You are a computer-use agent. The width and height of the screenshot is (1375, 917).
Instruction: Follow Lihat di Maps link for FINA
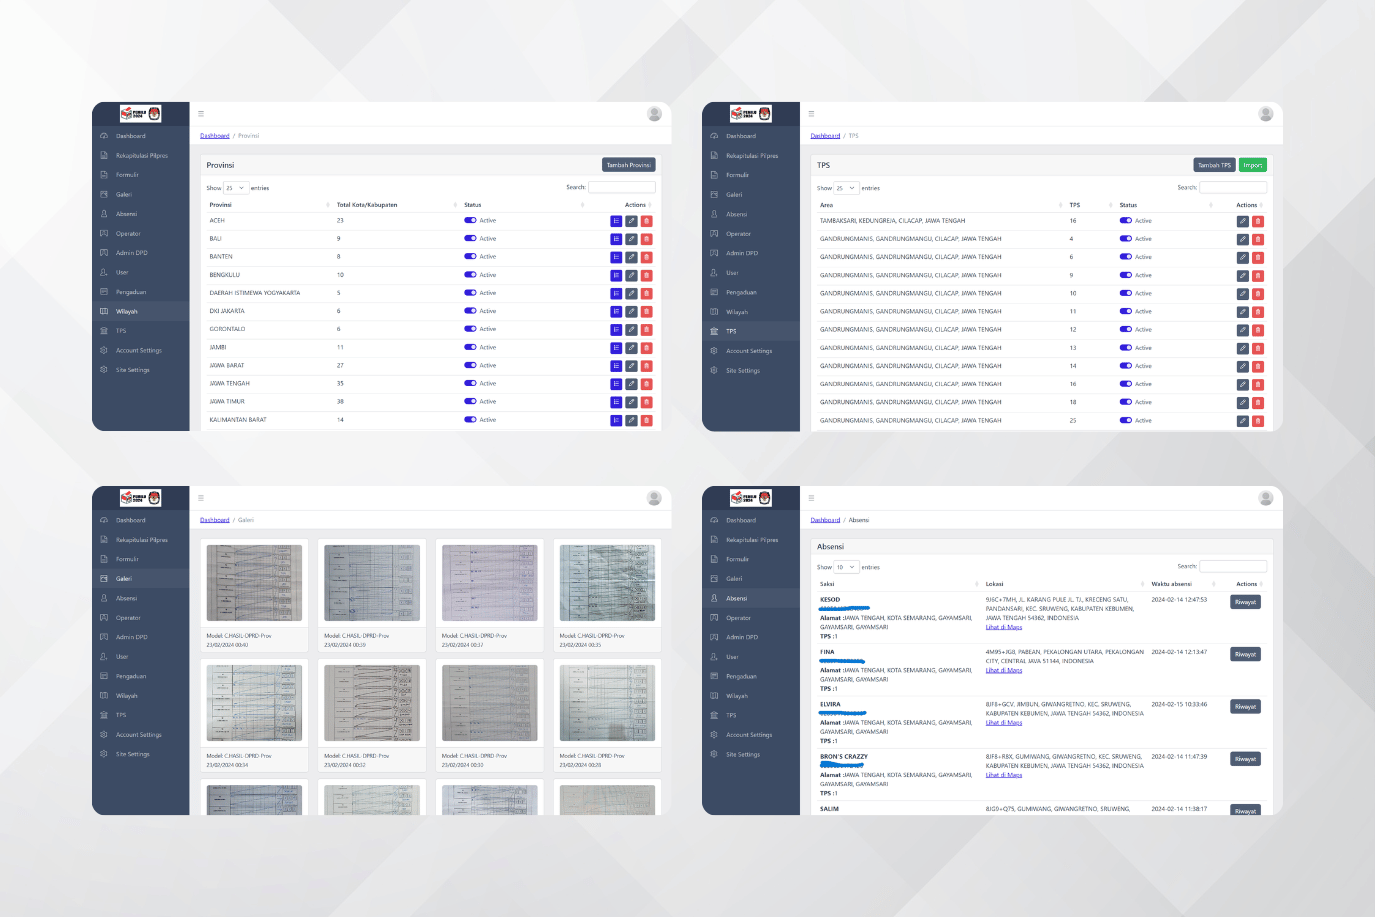(x=1004, y=670)
